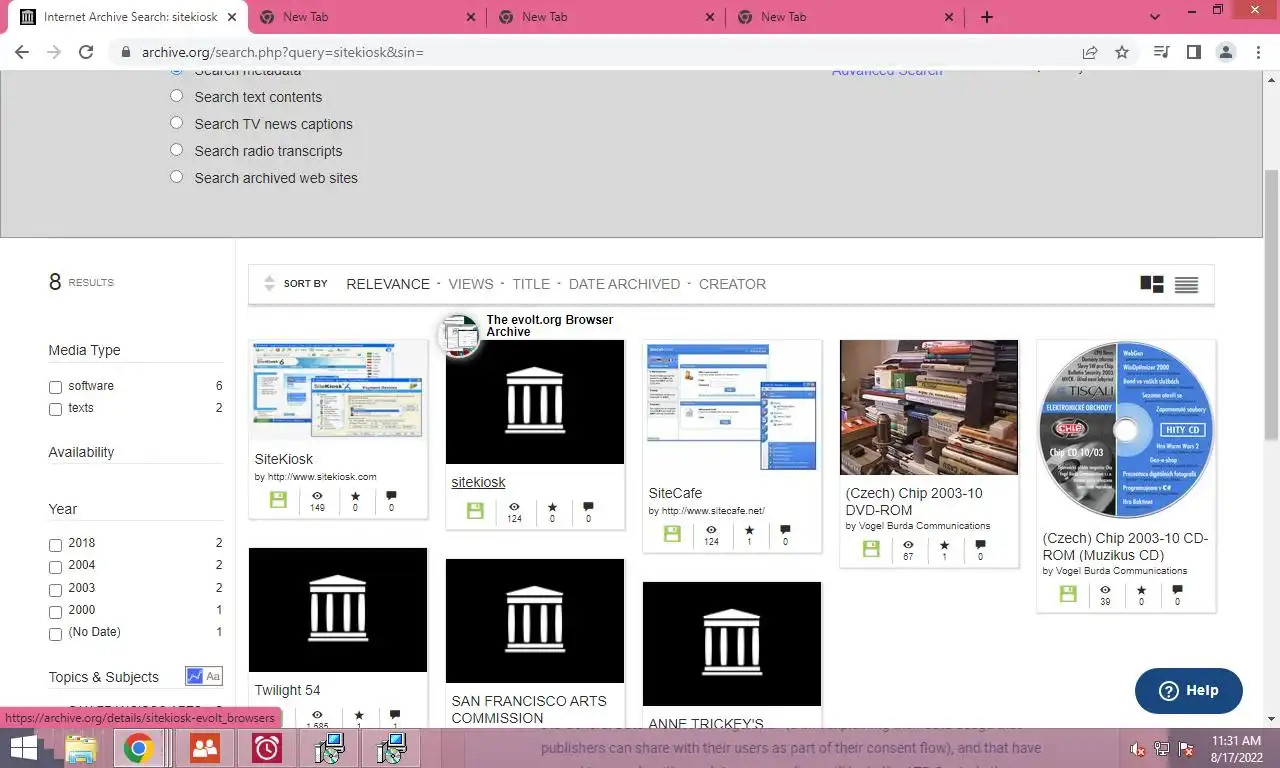This screenshot has width=1280, height=768.
Task: Click software icon on SiteCafe card
Action: click(672, 534)
